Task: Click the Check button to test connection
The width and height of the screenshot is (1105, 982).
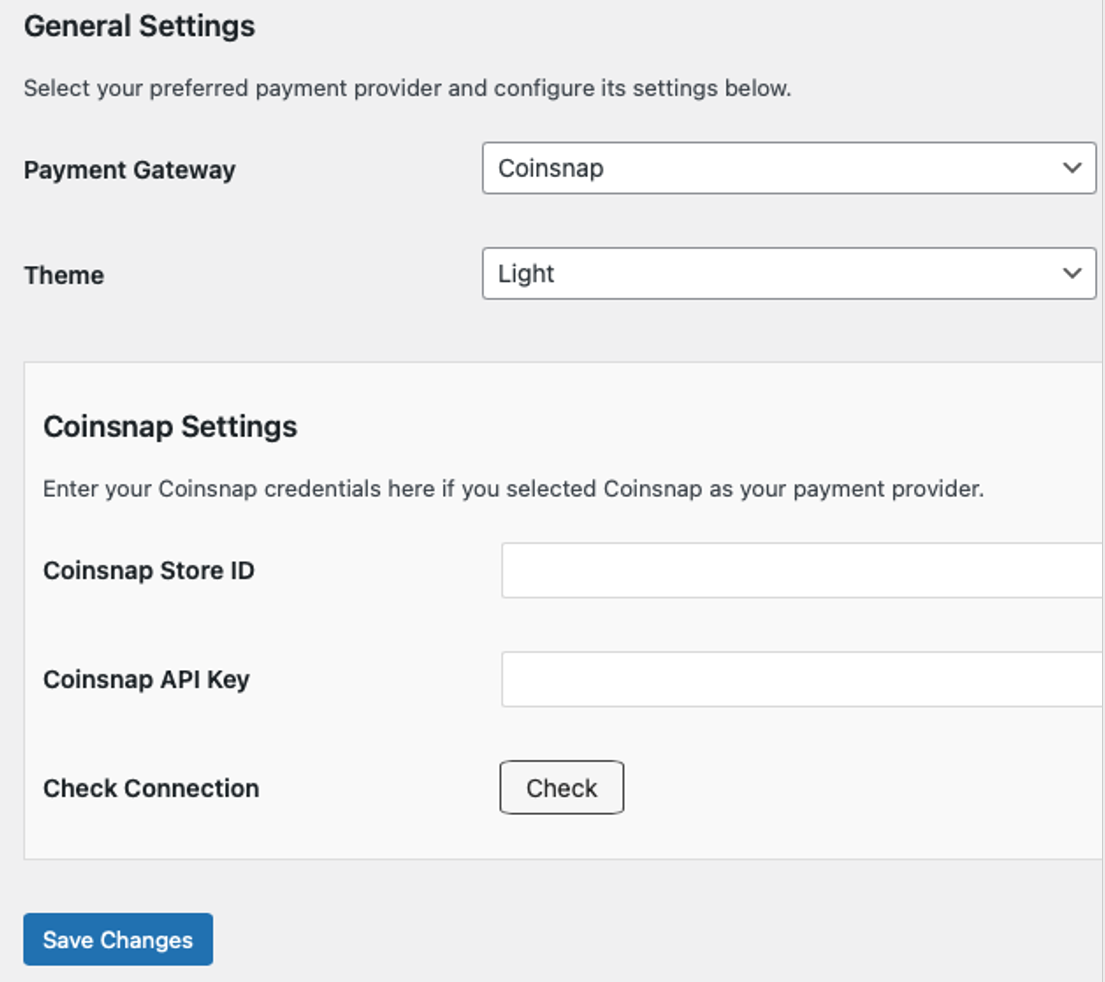Action: [561, 788]
